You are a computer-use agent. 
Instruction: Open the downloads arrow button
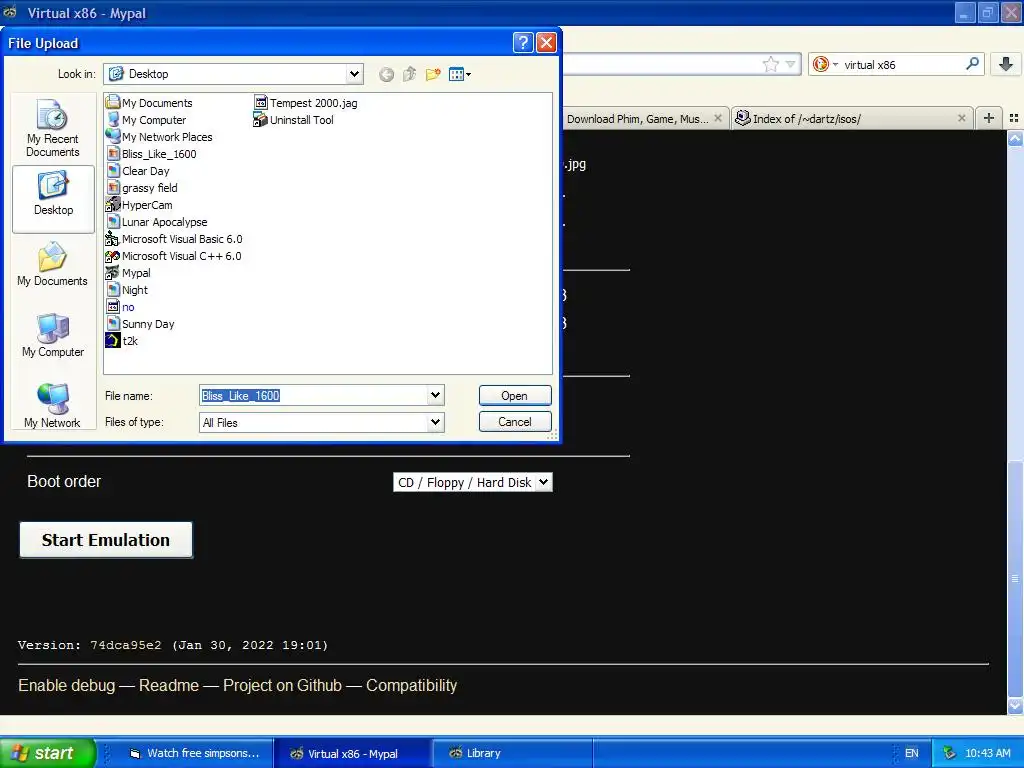1006,63
